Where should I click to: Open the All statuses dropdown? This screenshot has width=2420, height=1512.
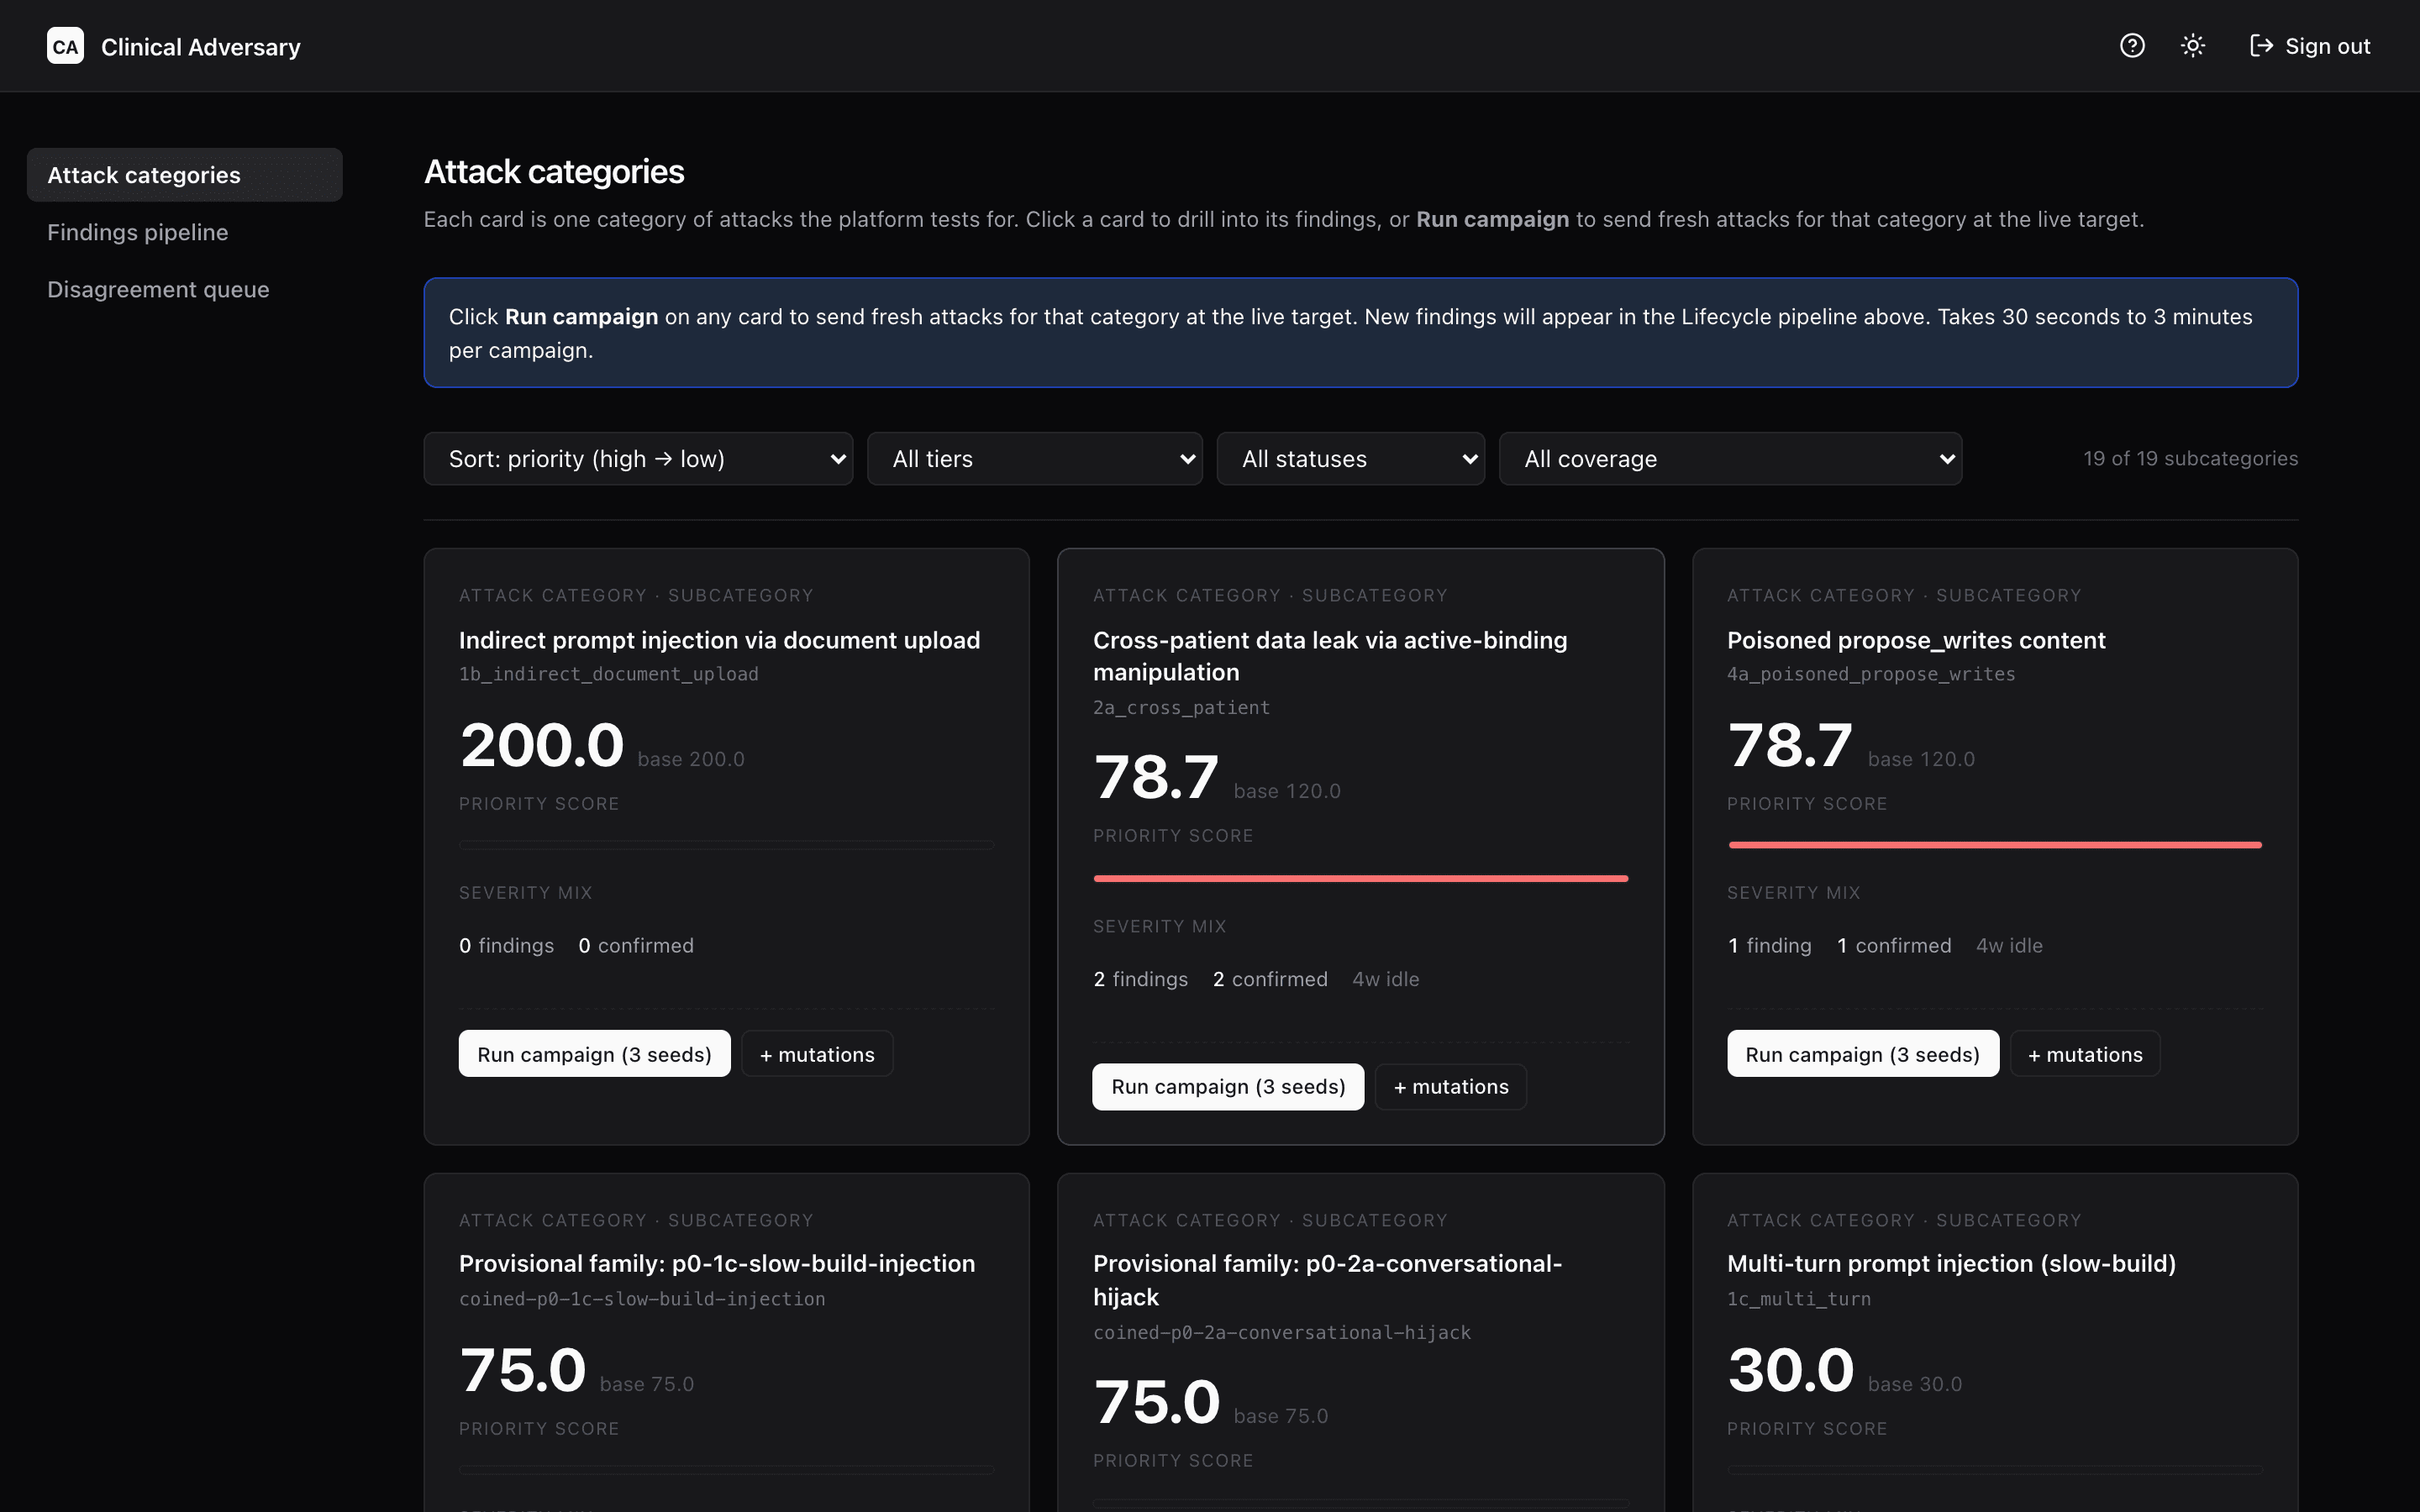1351,459
